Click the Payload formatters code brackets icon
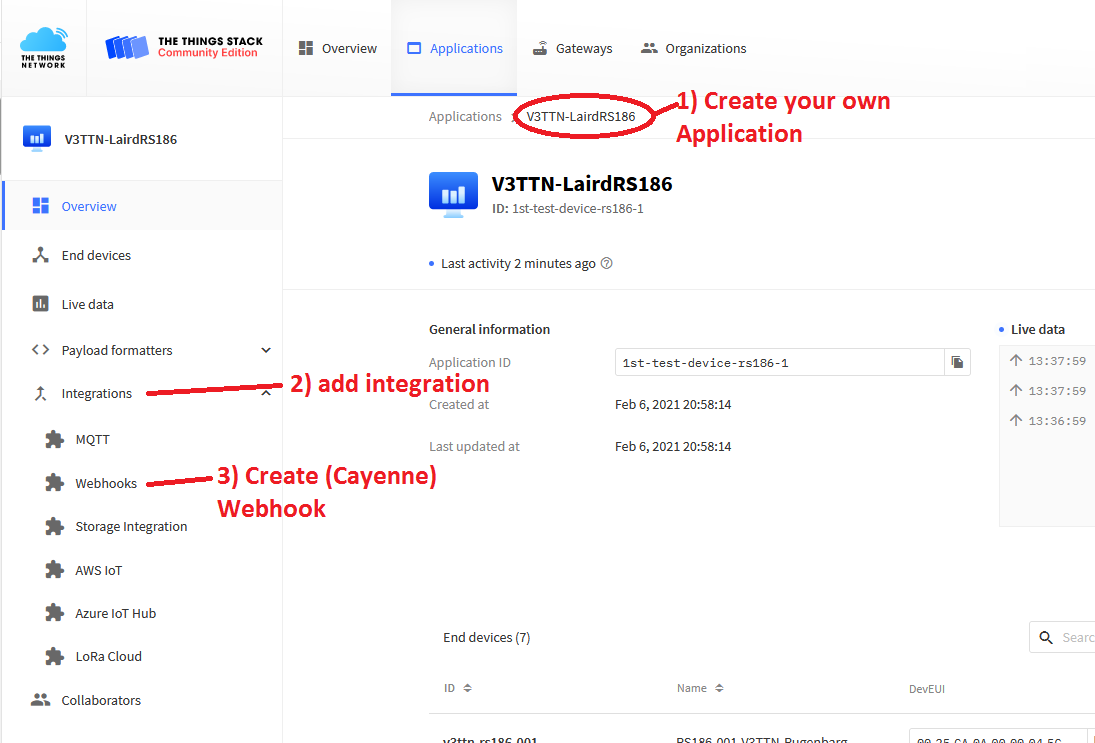The height and width of the screenshot is (743, 1095). click(41, 350)
